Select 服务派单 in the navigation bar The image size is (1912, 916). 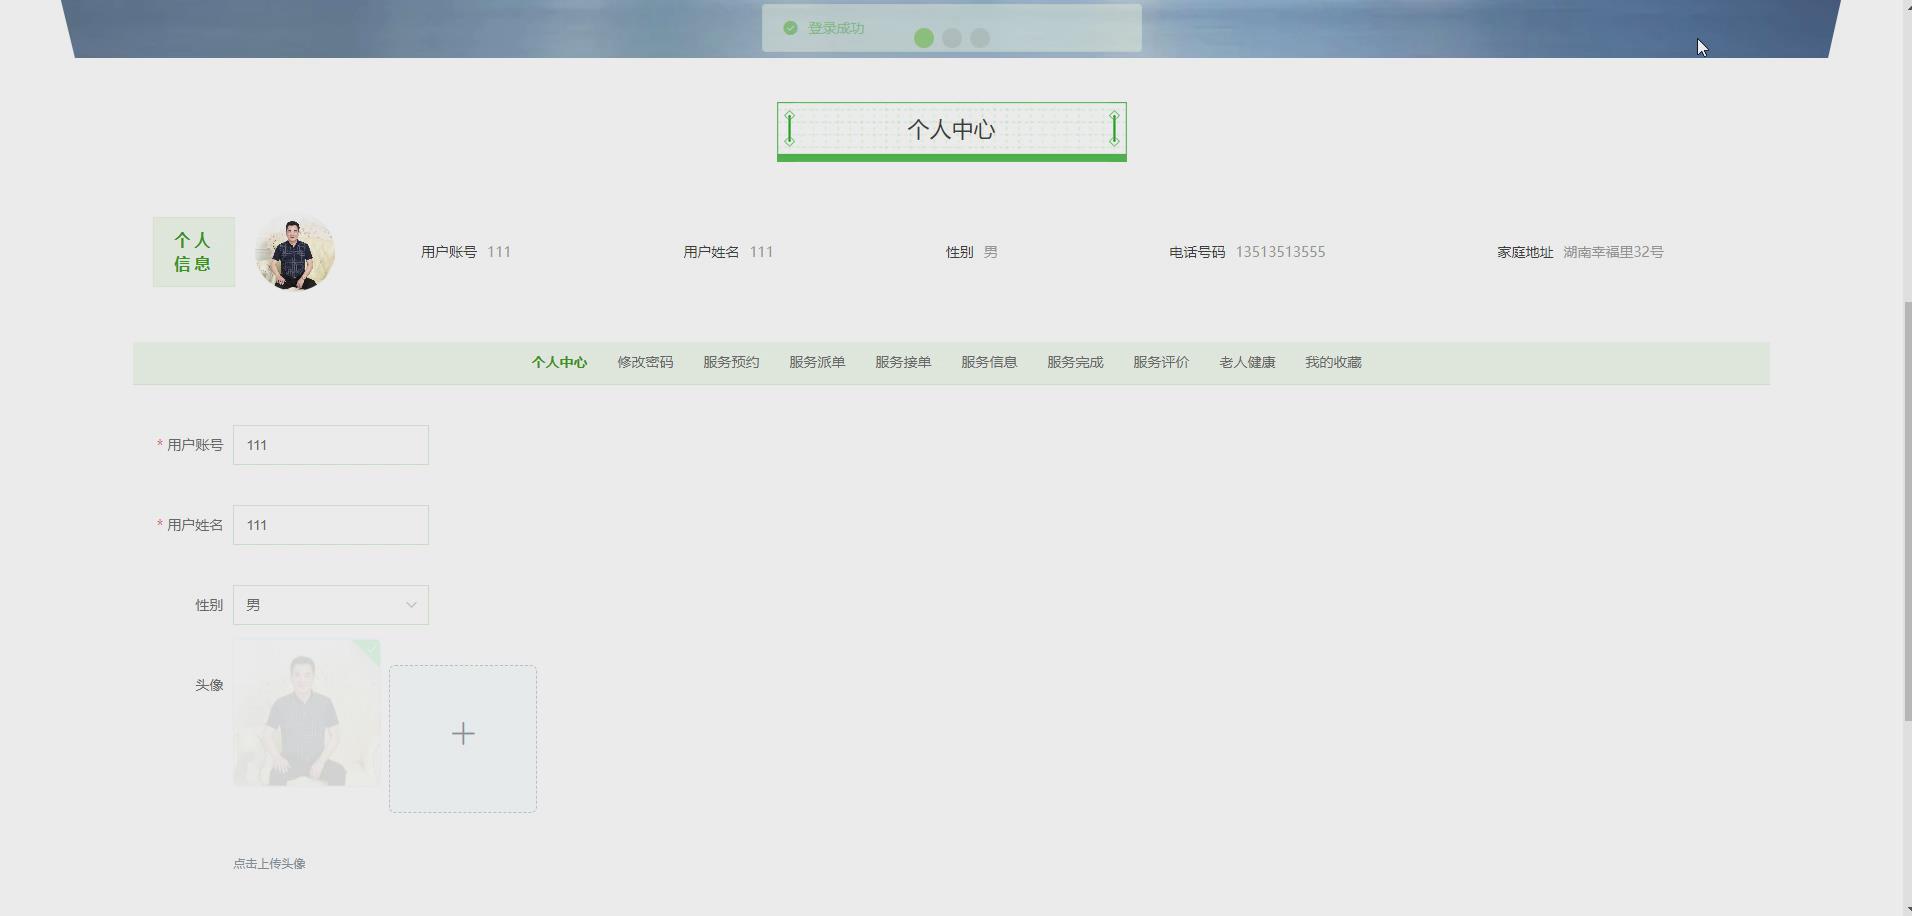817,362
